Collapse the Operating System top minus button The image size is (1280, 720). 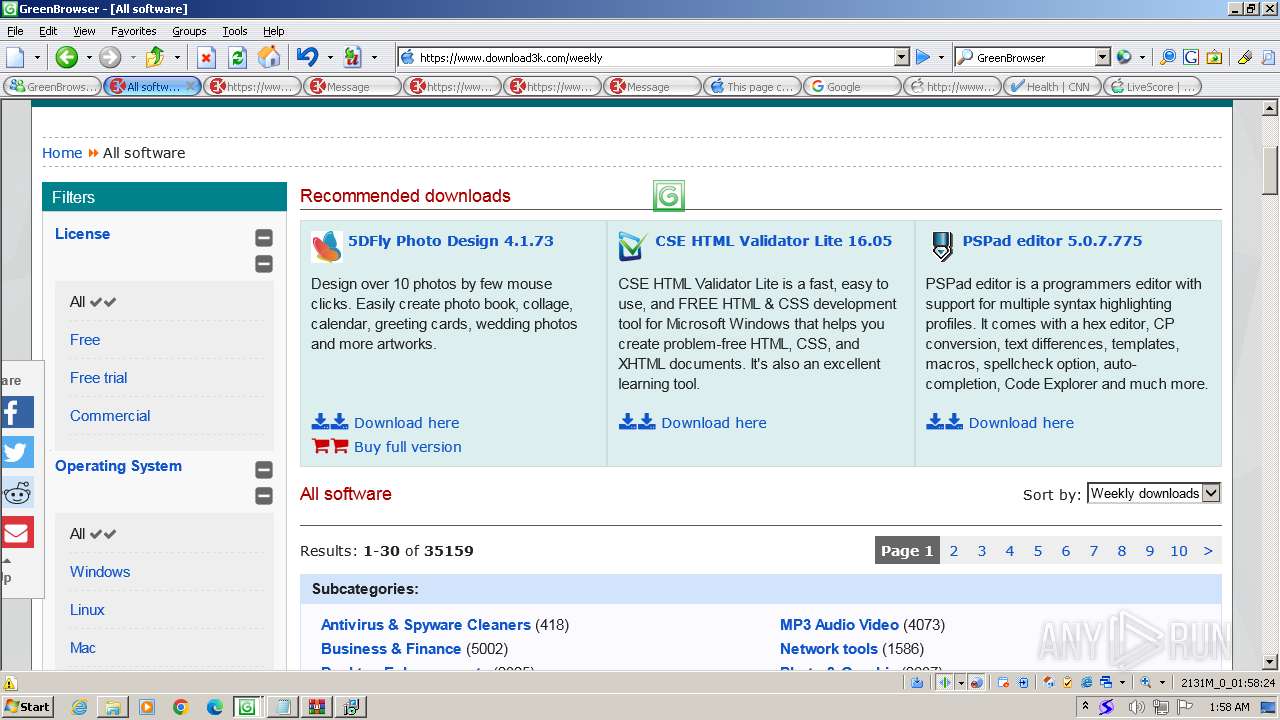264,470
